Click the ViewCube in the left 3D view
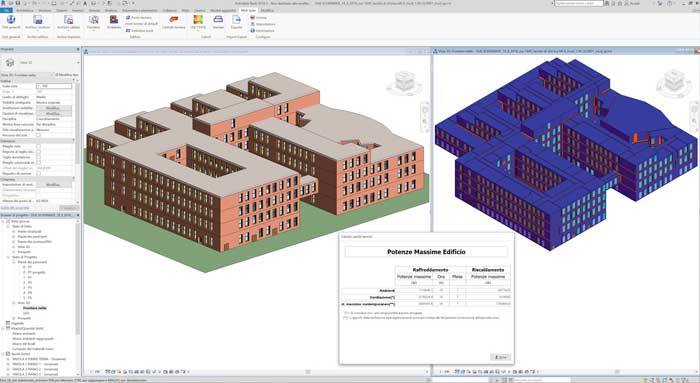This screenshot has width=700, height=383. pos(404,83)
